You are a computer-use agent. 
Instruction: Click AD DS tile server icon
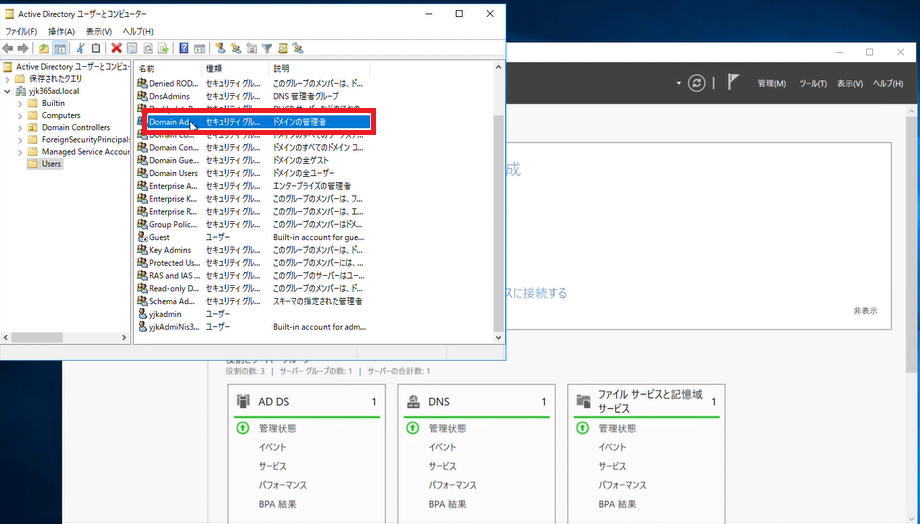click(x=243, y=401)
